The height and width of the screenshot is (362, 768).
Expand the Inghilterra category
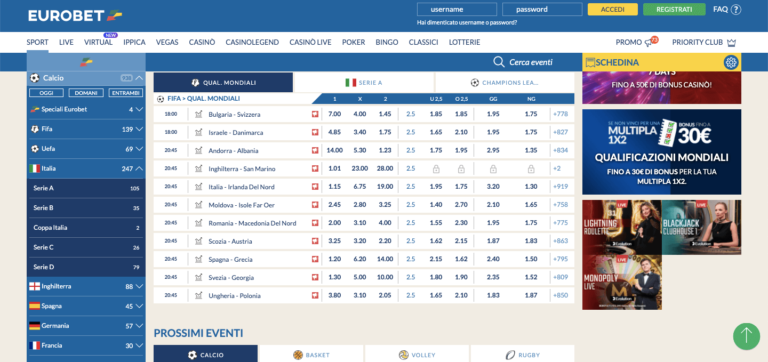[139, 287]
